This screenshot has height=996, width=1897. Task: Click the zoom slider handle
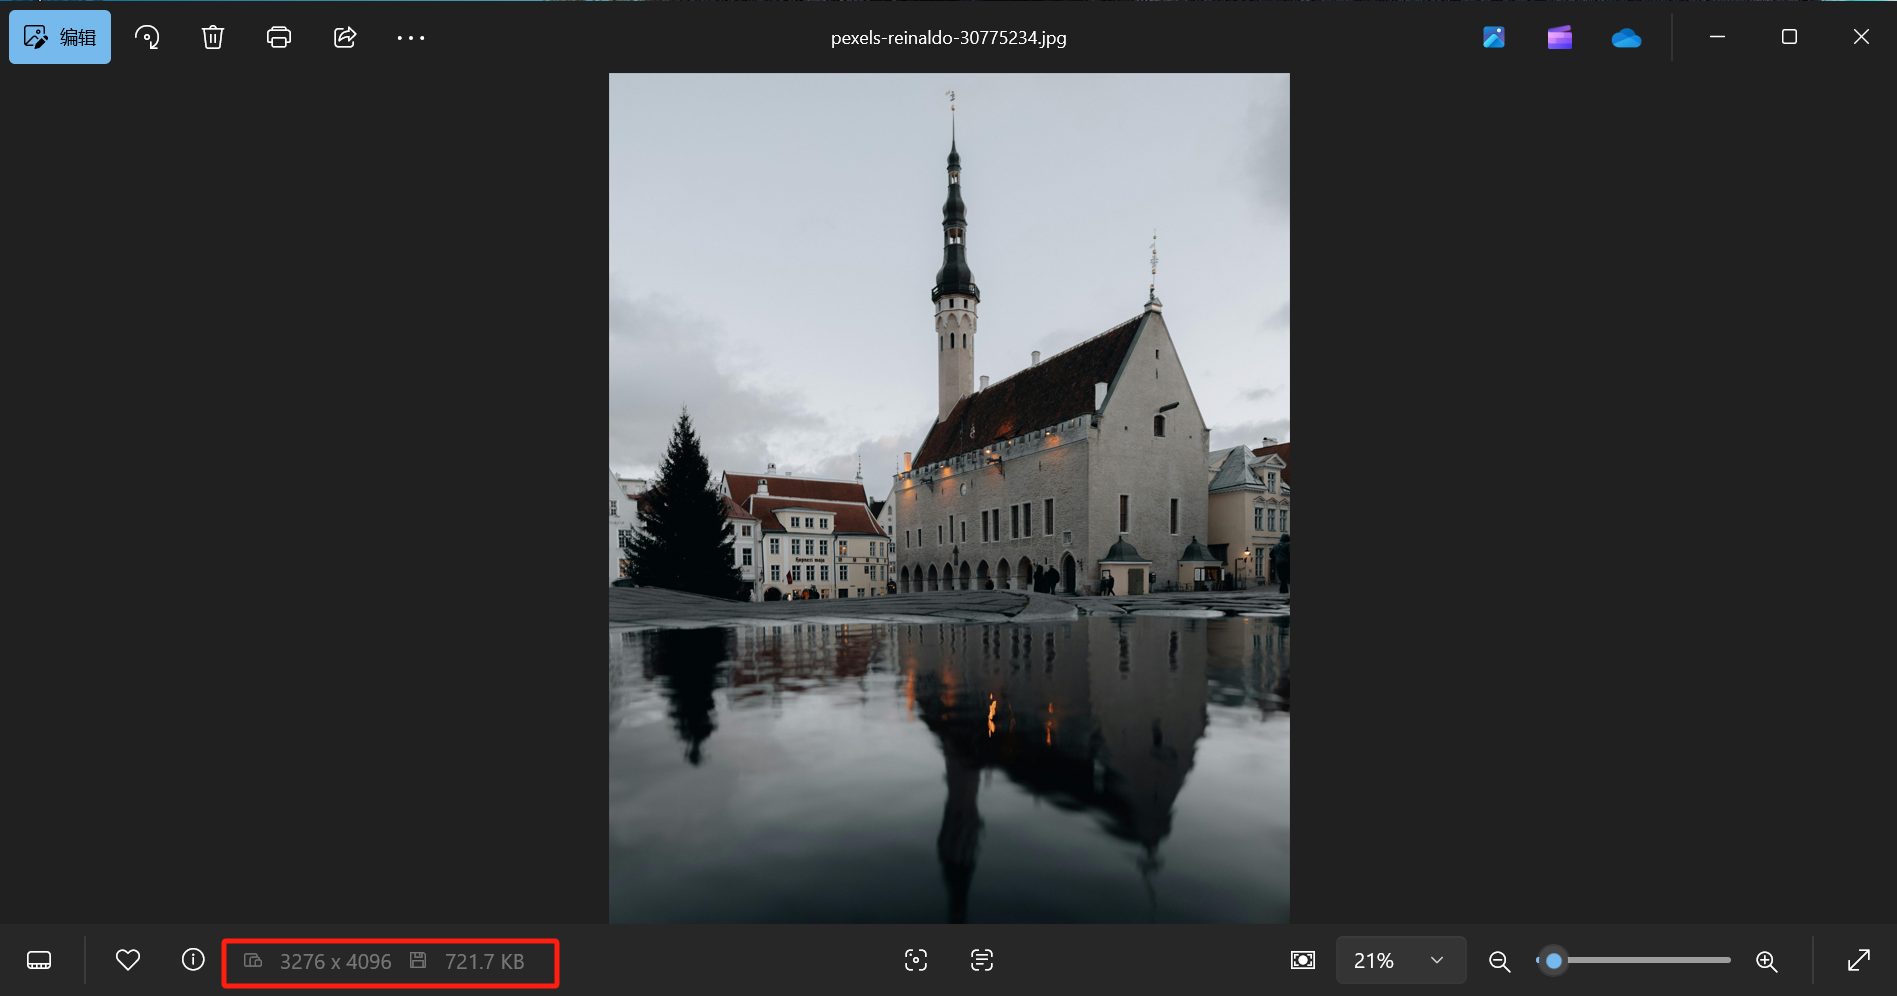[1553, 960]
